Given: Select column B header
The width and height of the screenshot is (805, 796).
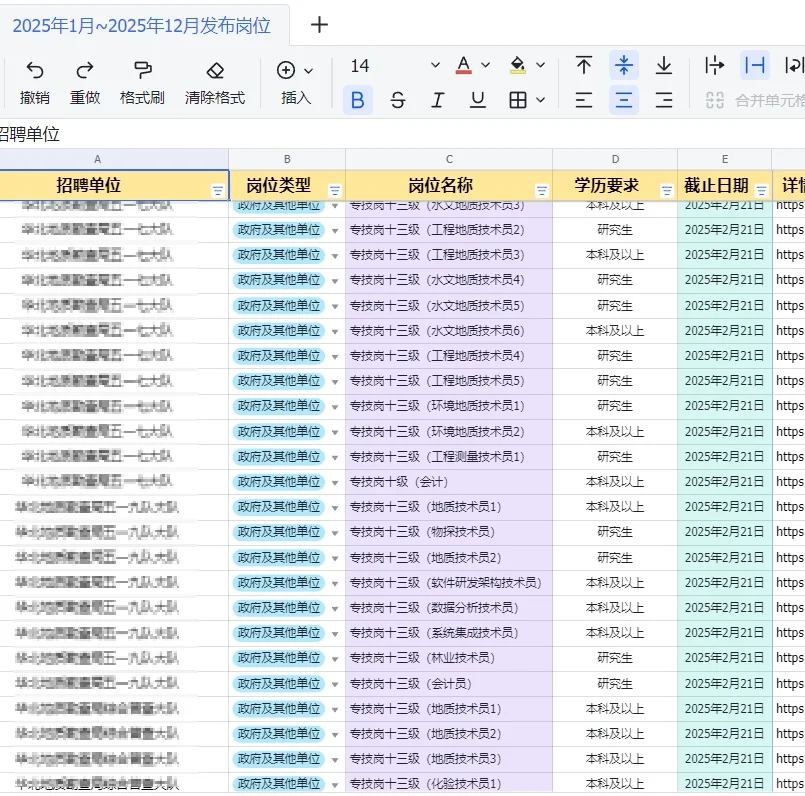Looking at the screenshot, I should point(287,159).
